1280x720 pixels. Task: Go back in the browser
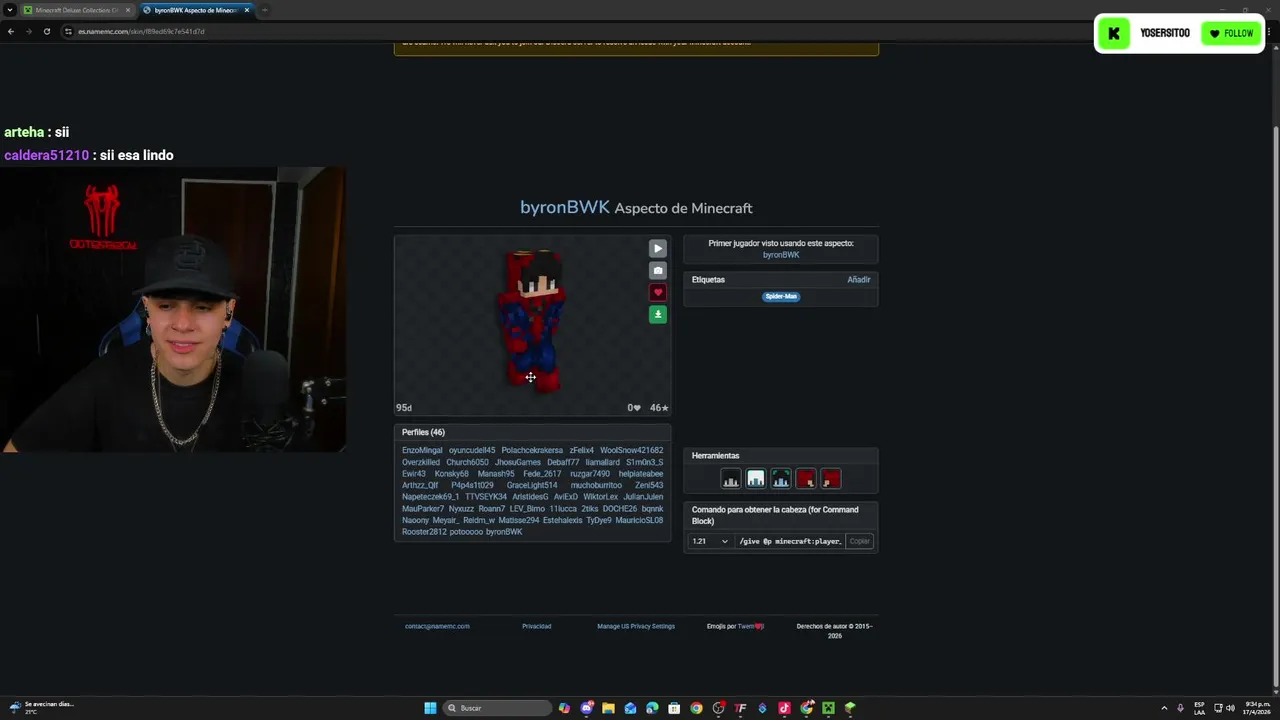click(x=11, y=31)
